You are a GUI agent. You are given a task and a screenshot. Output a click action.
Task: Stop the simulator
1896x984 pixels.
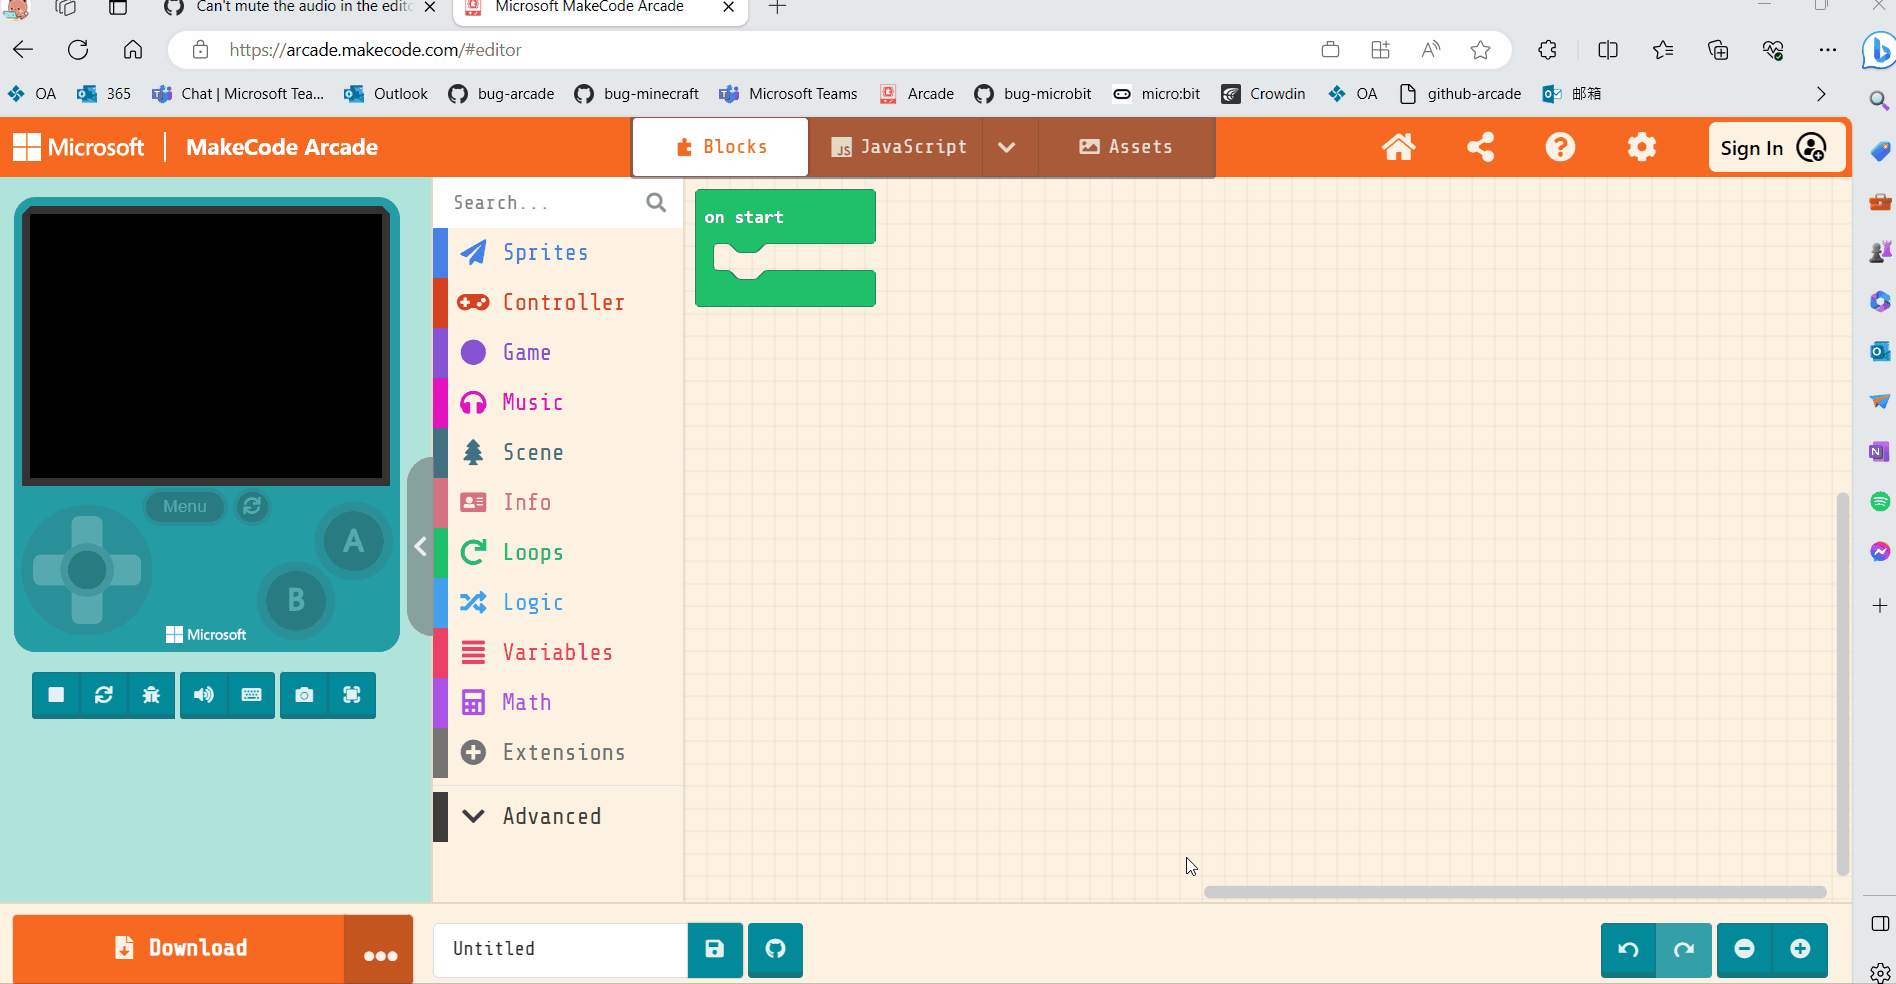coord(55,695)
